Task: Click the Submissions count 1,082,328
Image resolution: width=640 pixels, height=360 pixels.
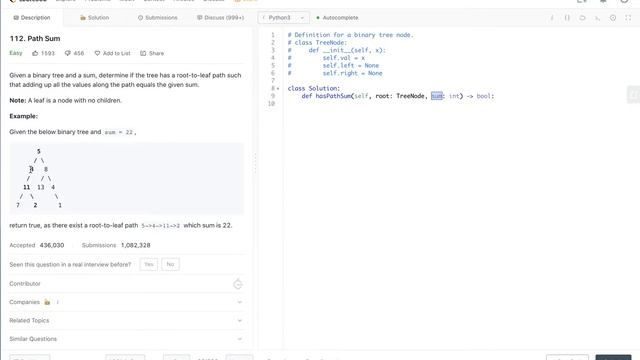Action: click(x=136, y=245)
